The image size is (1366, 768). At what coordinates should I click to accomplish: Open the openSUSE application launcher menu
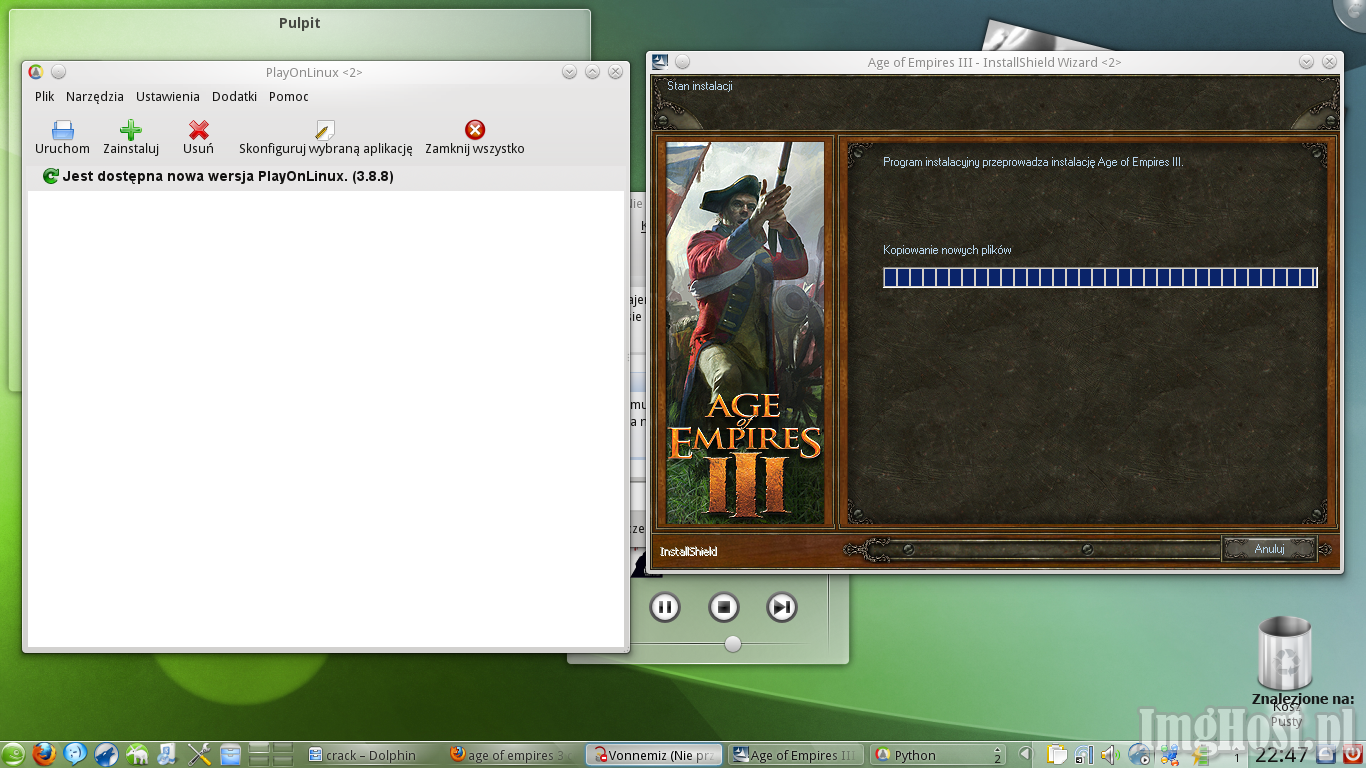click(x=13, y=755)
